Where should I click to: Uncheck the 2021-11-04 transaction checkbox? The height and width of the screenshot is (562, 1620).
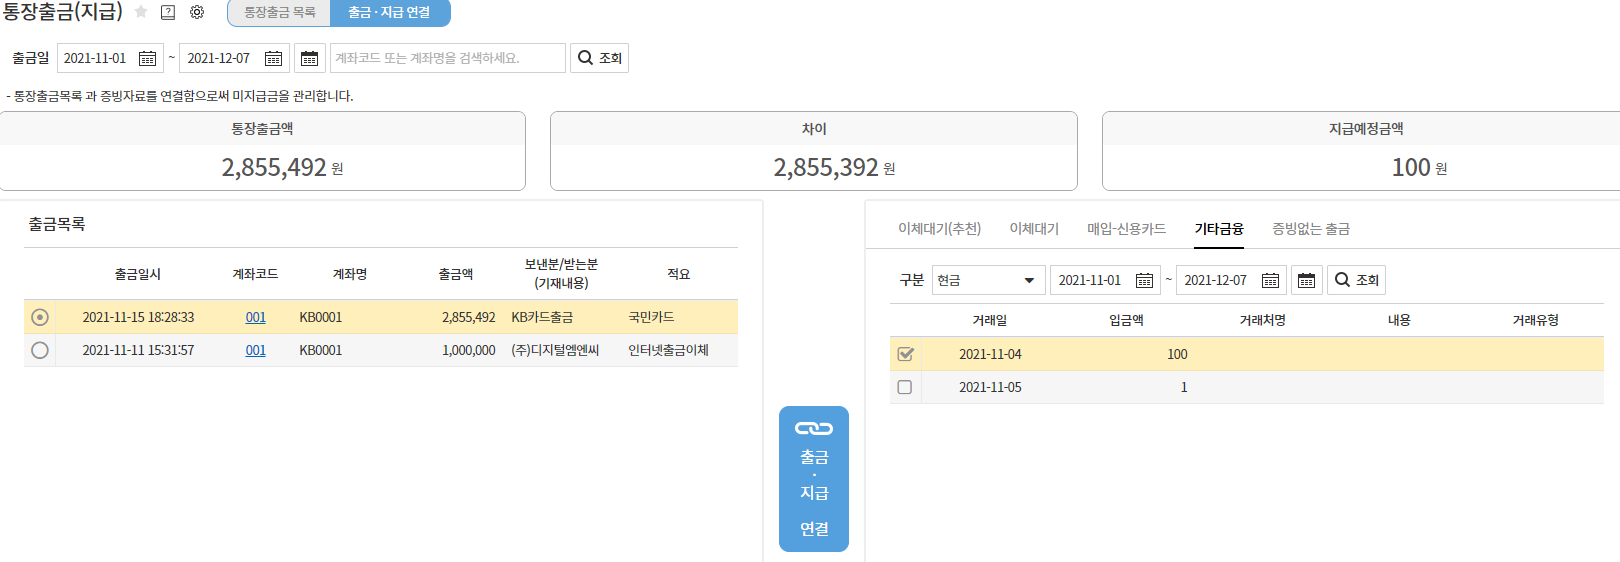pos(905,354)
